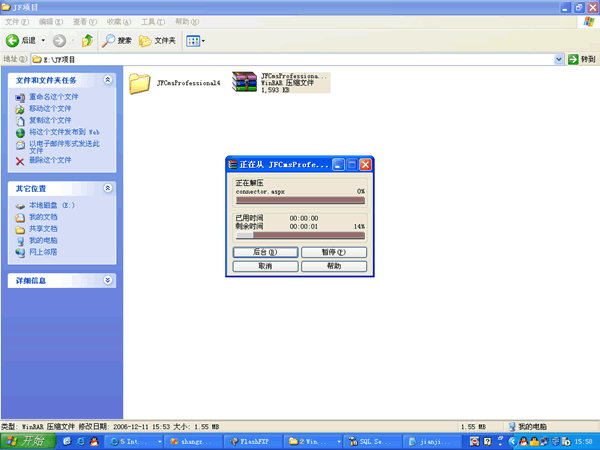The image size is (600, 450).
Task: Open 我的文档 location link
Action: 43,217
